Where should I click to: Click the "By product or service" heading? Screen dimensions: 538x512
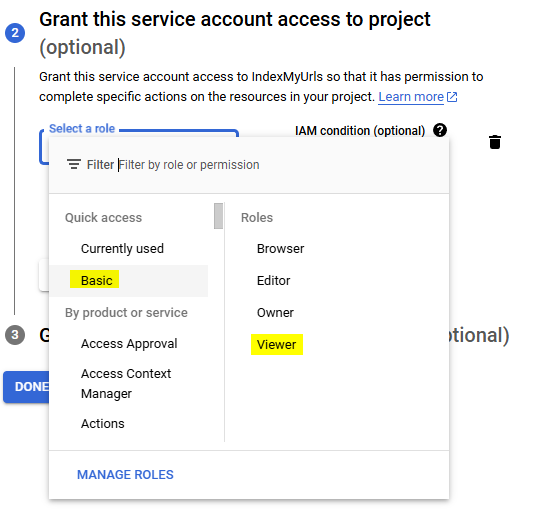(x=126, y=313)
